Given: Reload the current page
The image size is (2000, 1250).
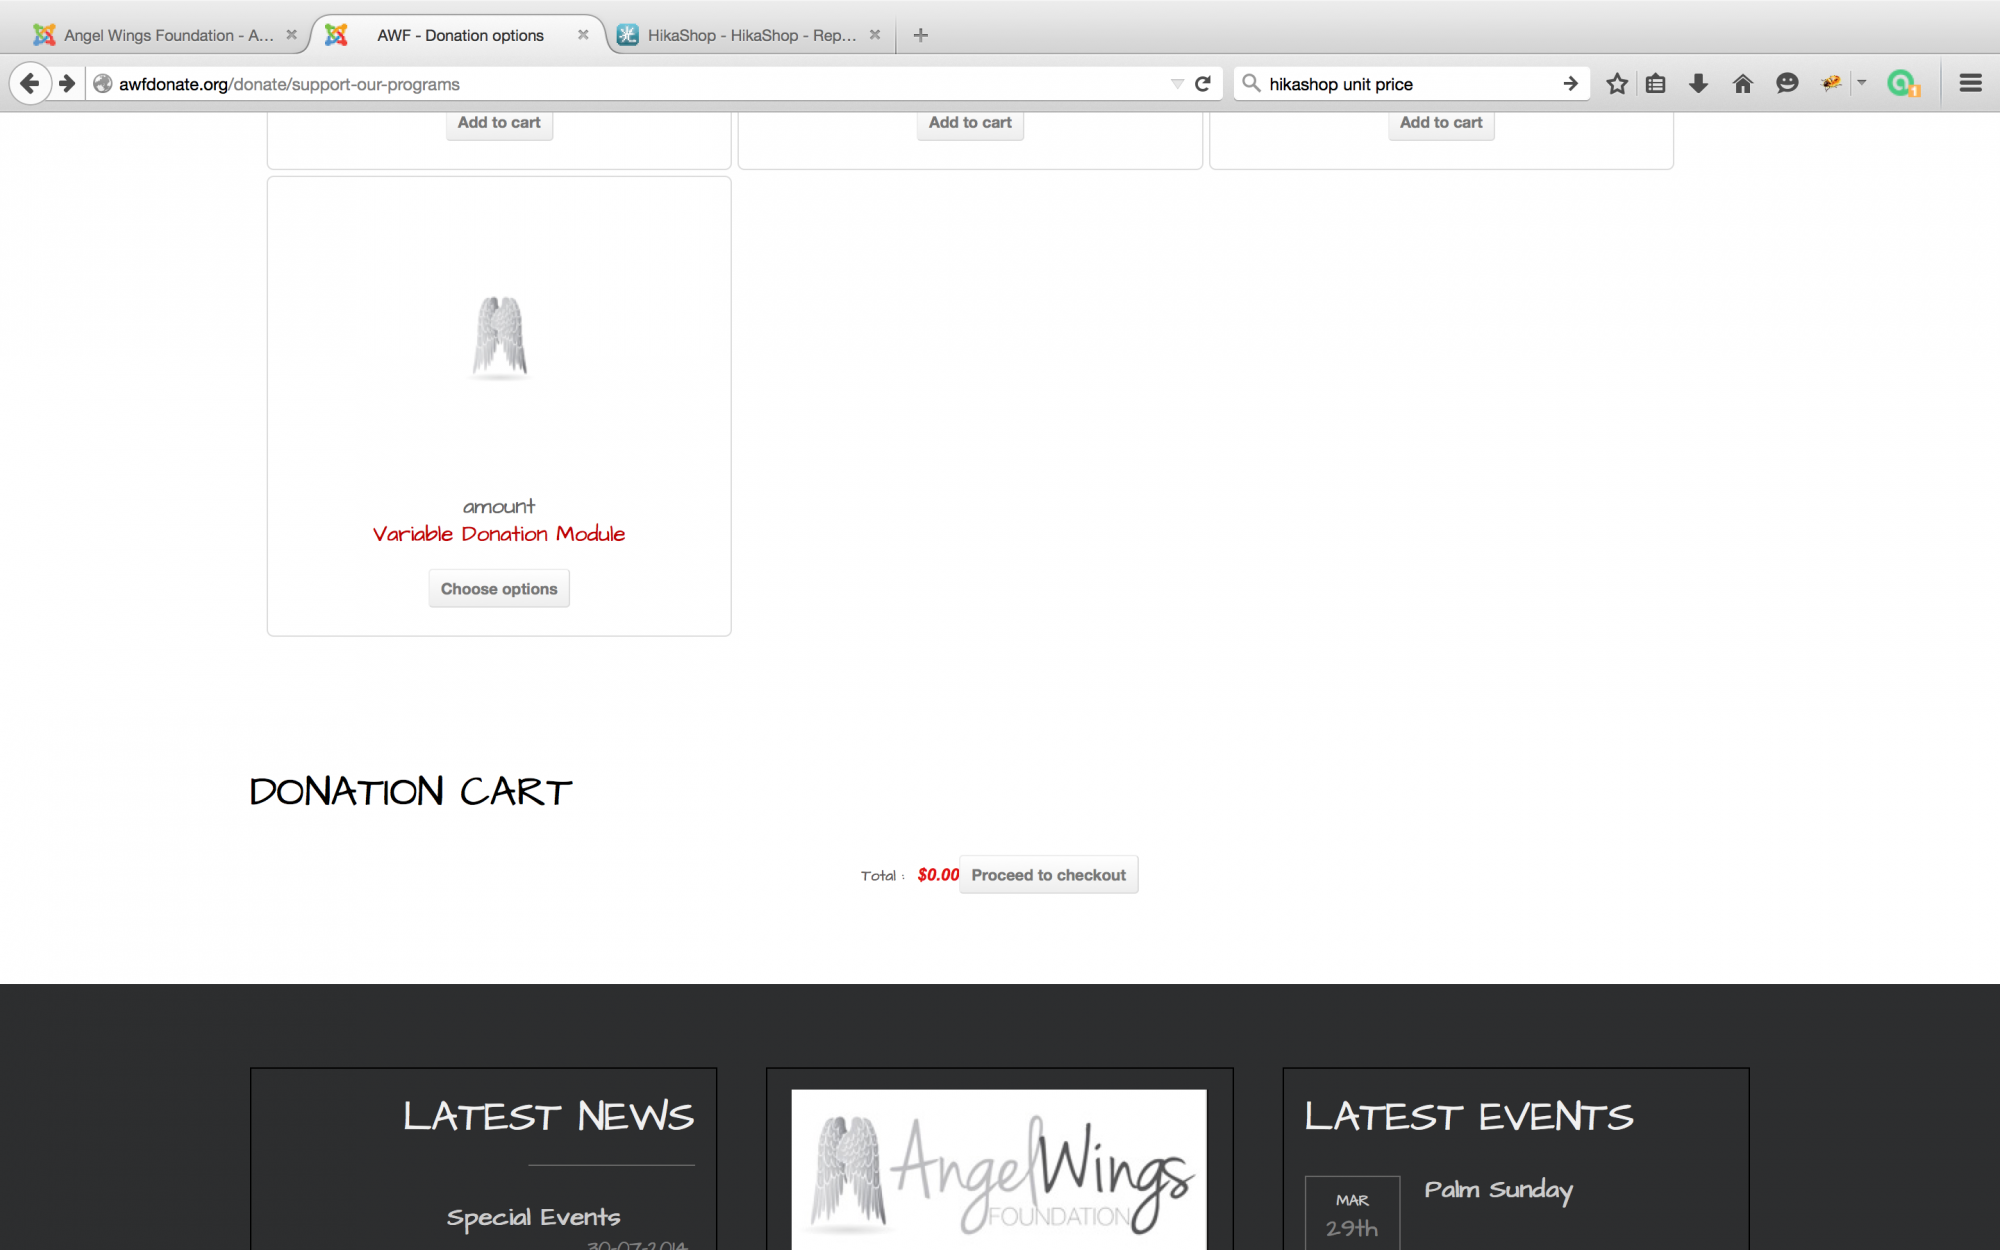Looking at the screenshot, I should click(x=1203, y=84).
